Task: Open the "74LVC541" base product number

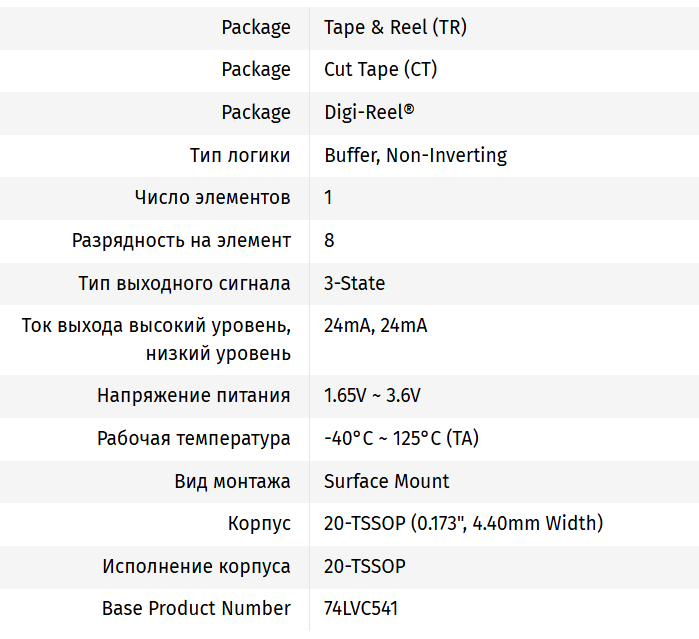Action: [x=361, y=608]
